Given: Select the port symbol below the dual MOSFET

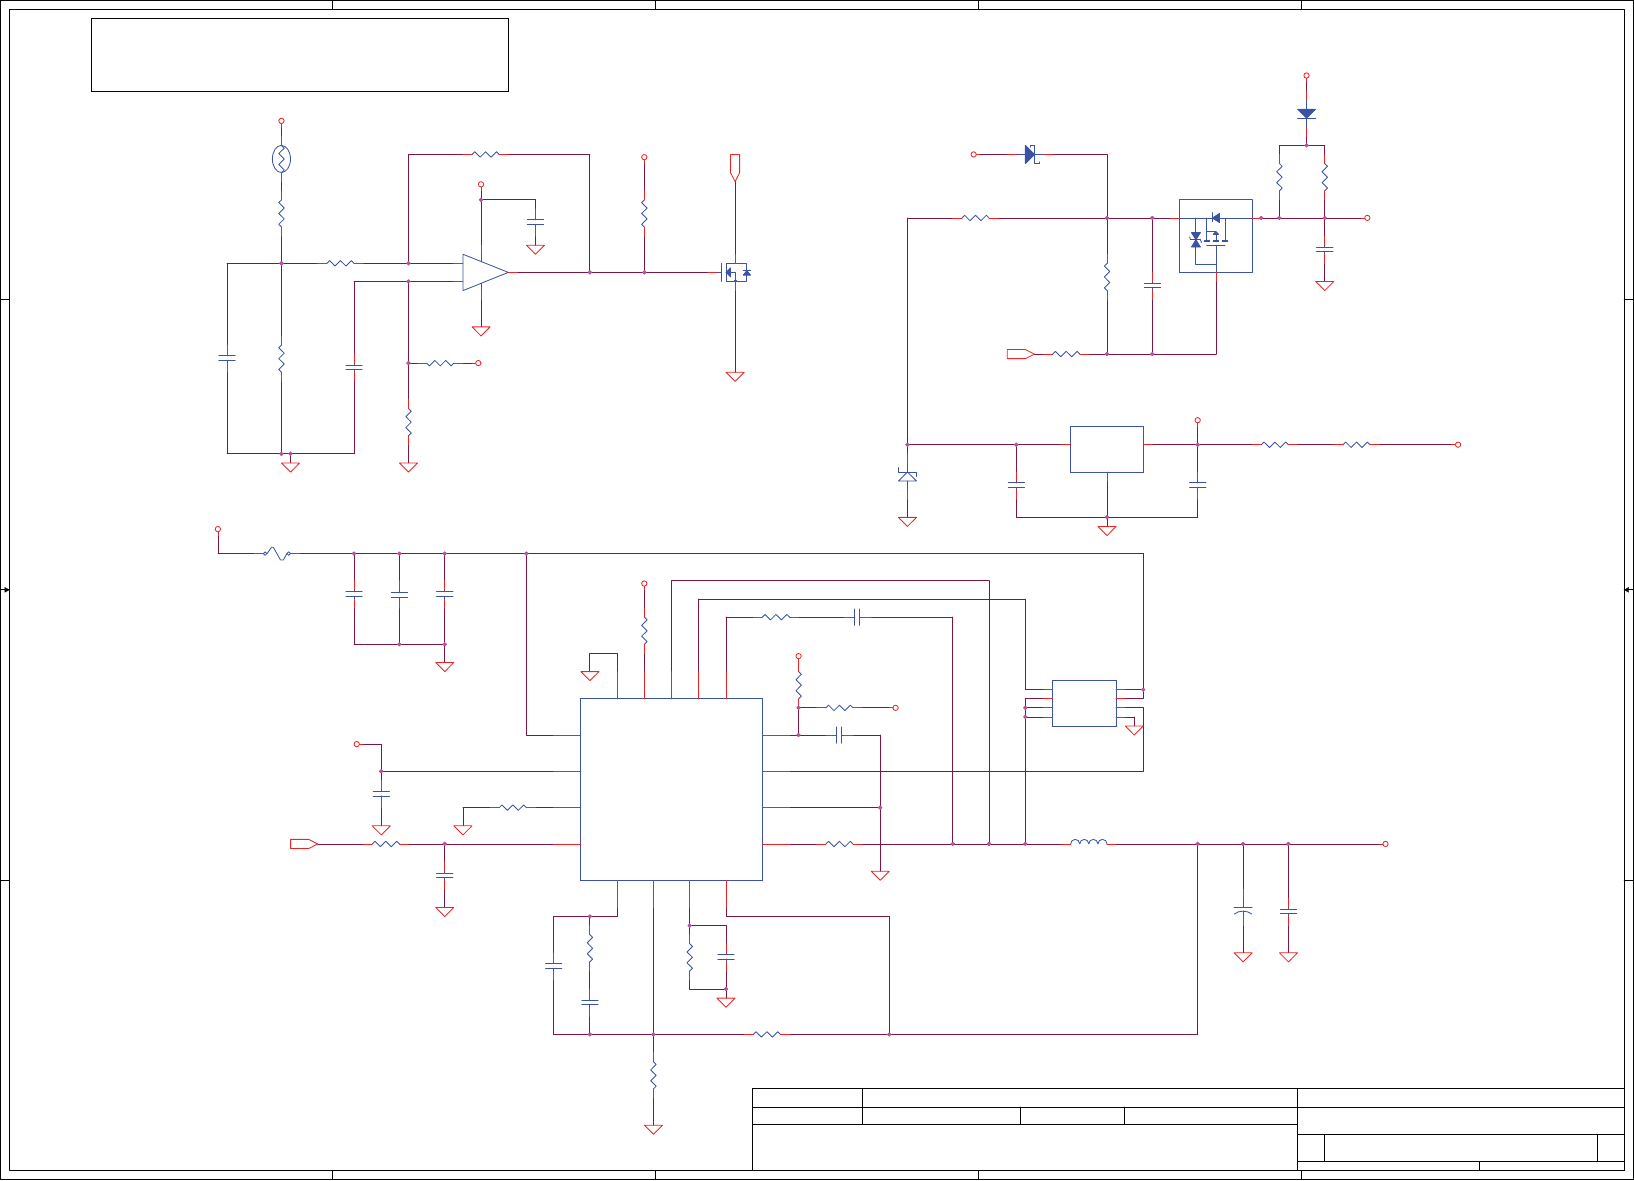Looking at the screenshot, I should point(1021,353).
